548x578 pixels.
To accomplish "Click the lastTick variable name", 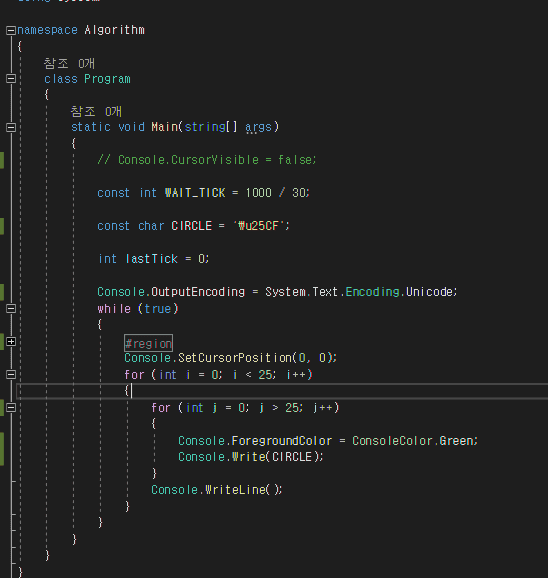I will (151, 259).
